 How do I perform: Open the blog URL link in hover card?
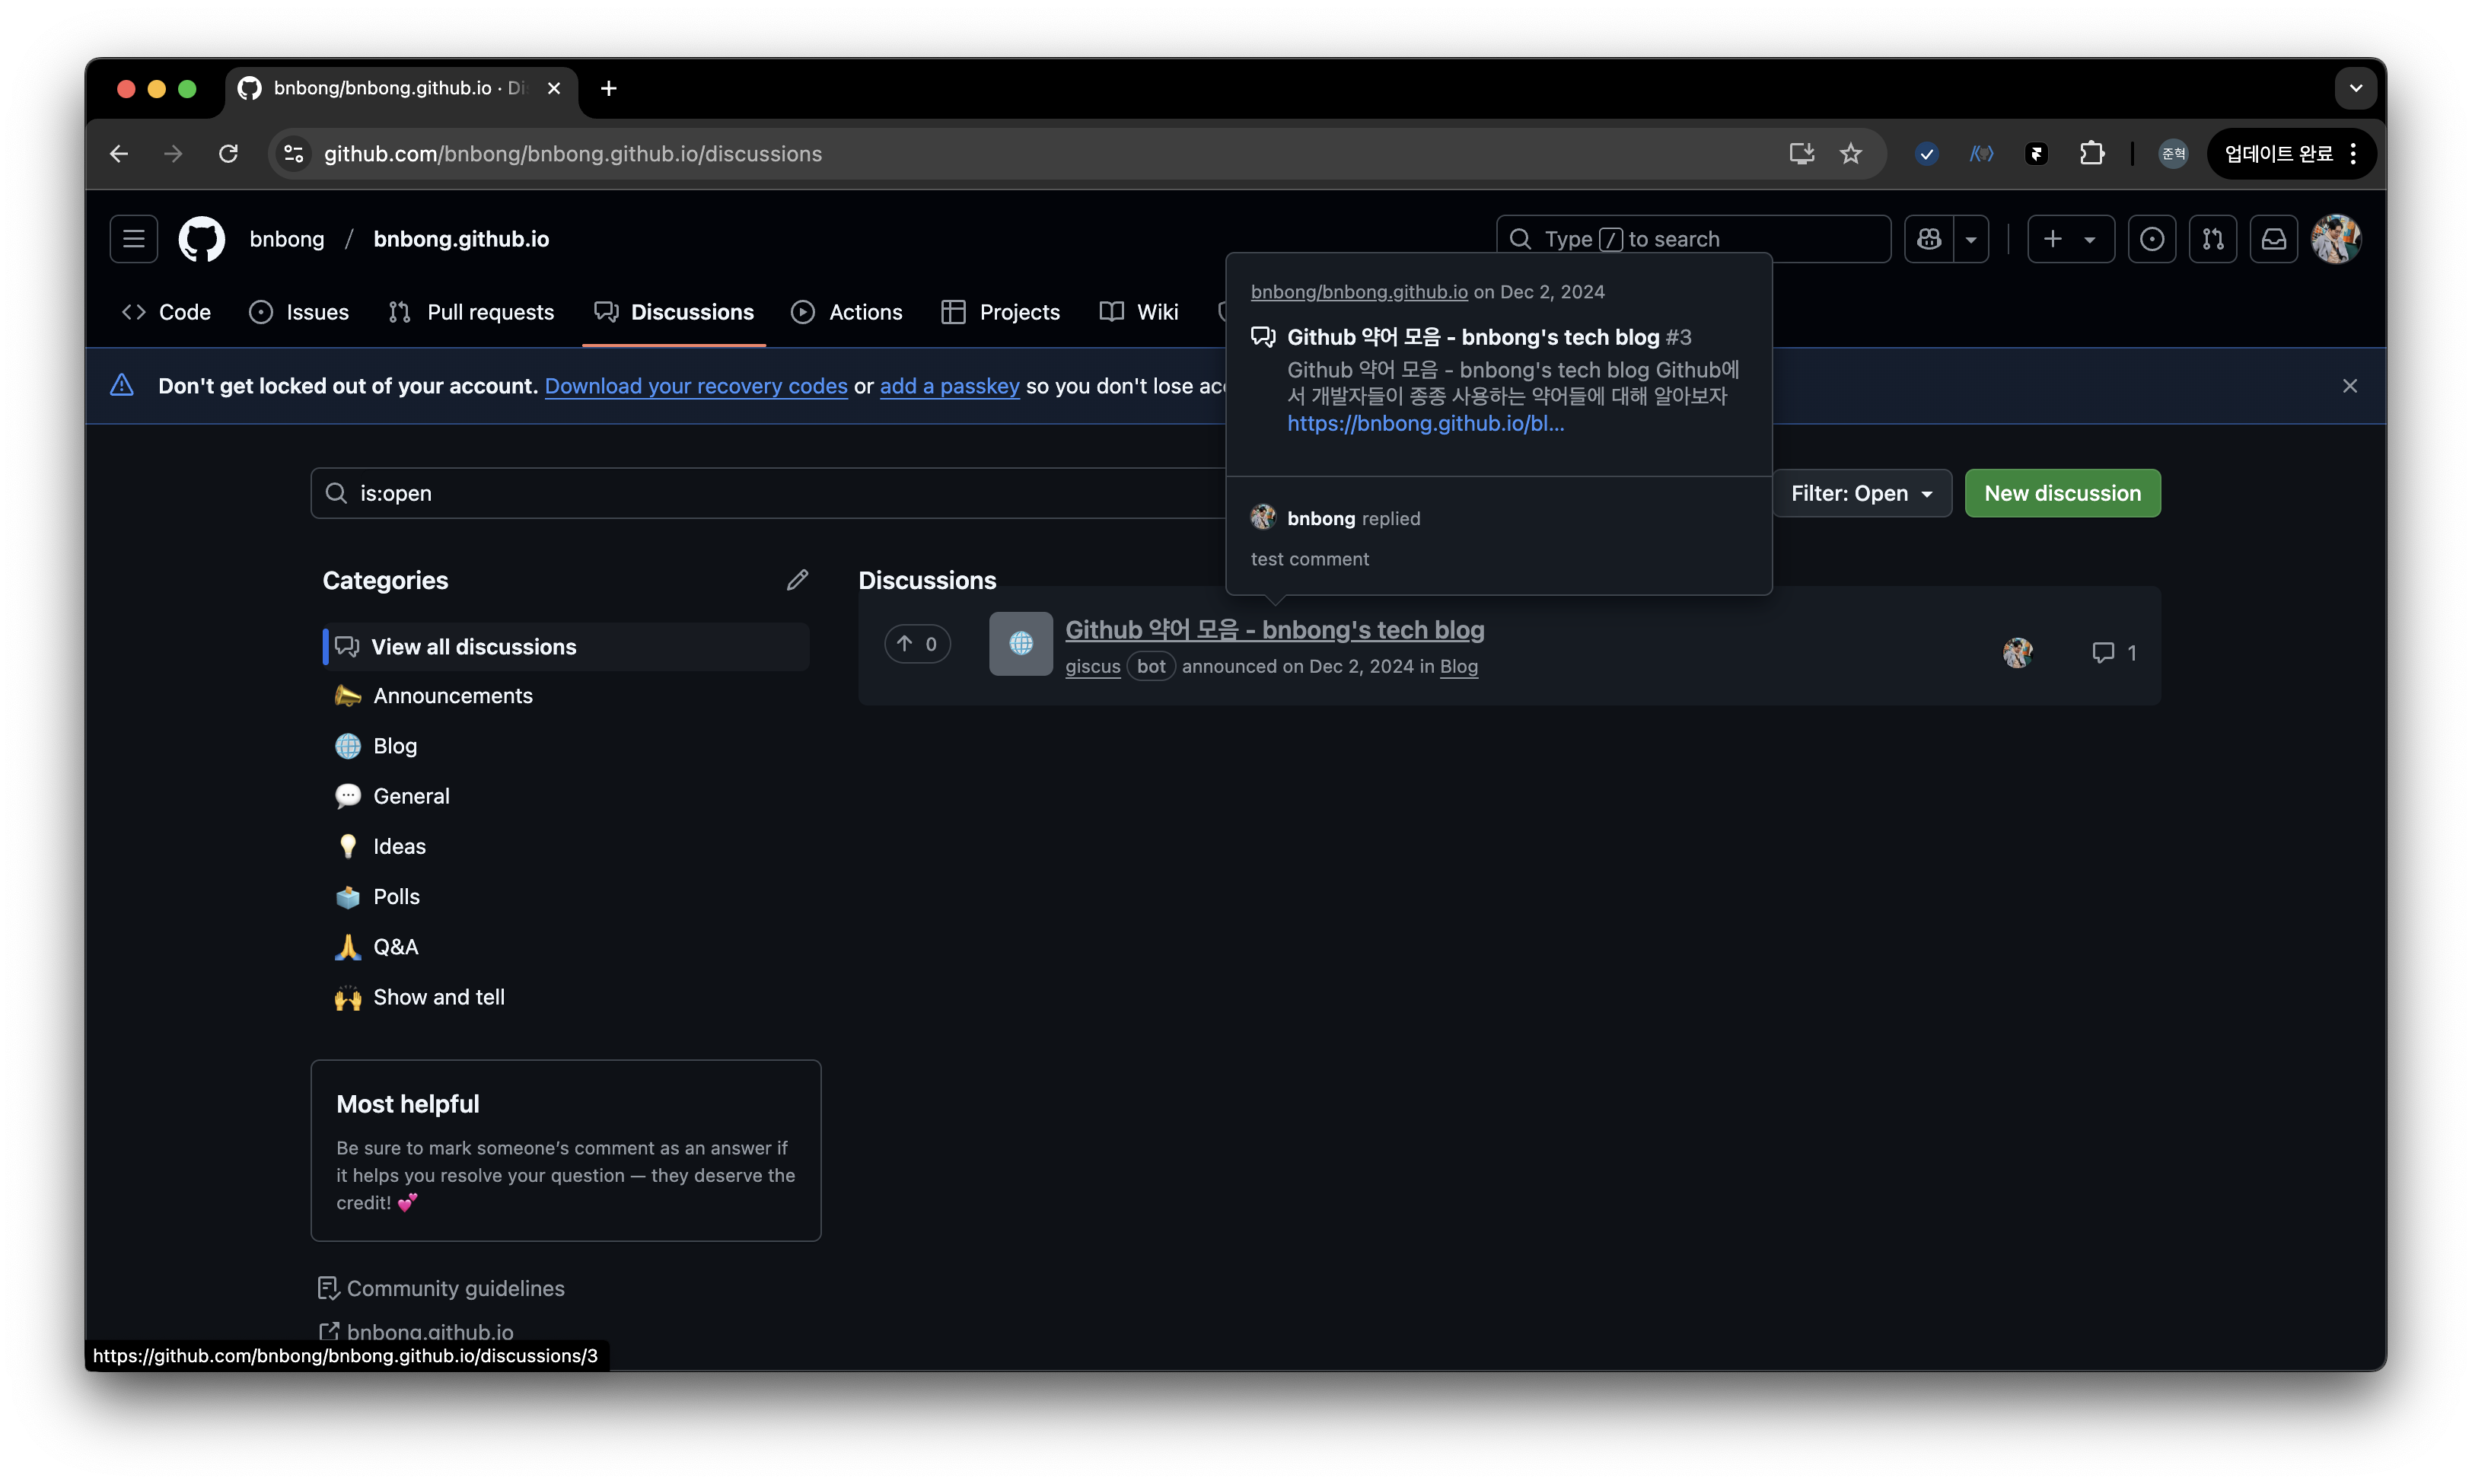[1426, 424]
